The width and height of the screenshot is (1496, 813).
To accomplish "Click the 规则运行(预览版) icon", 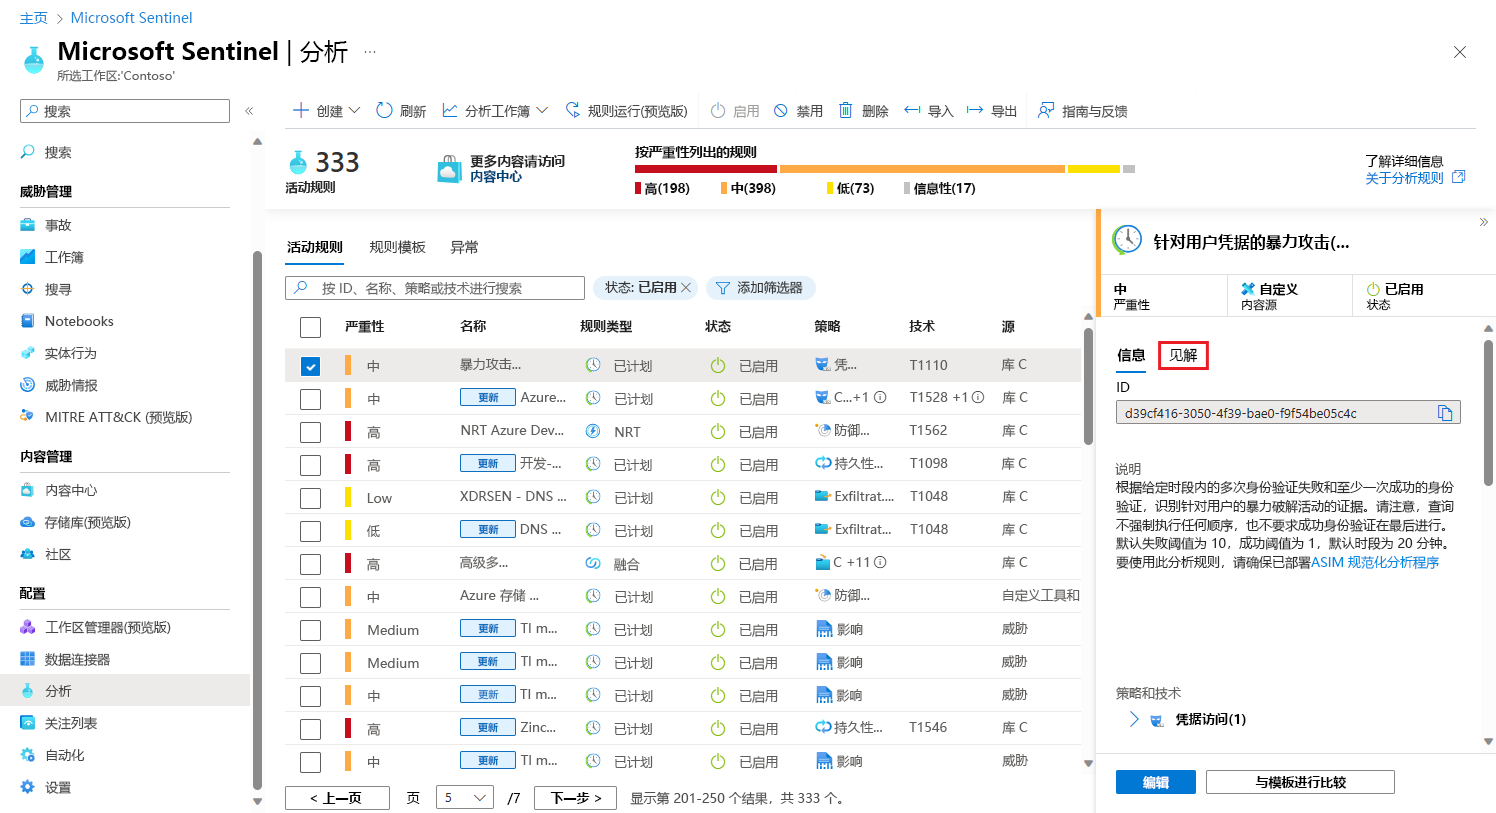I will 573,110.
